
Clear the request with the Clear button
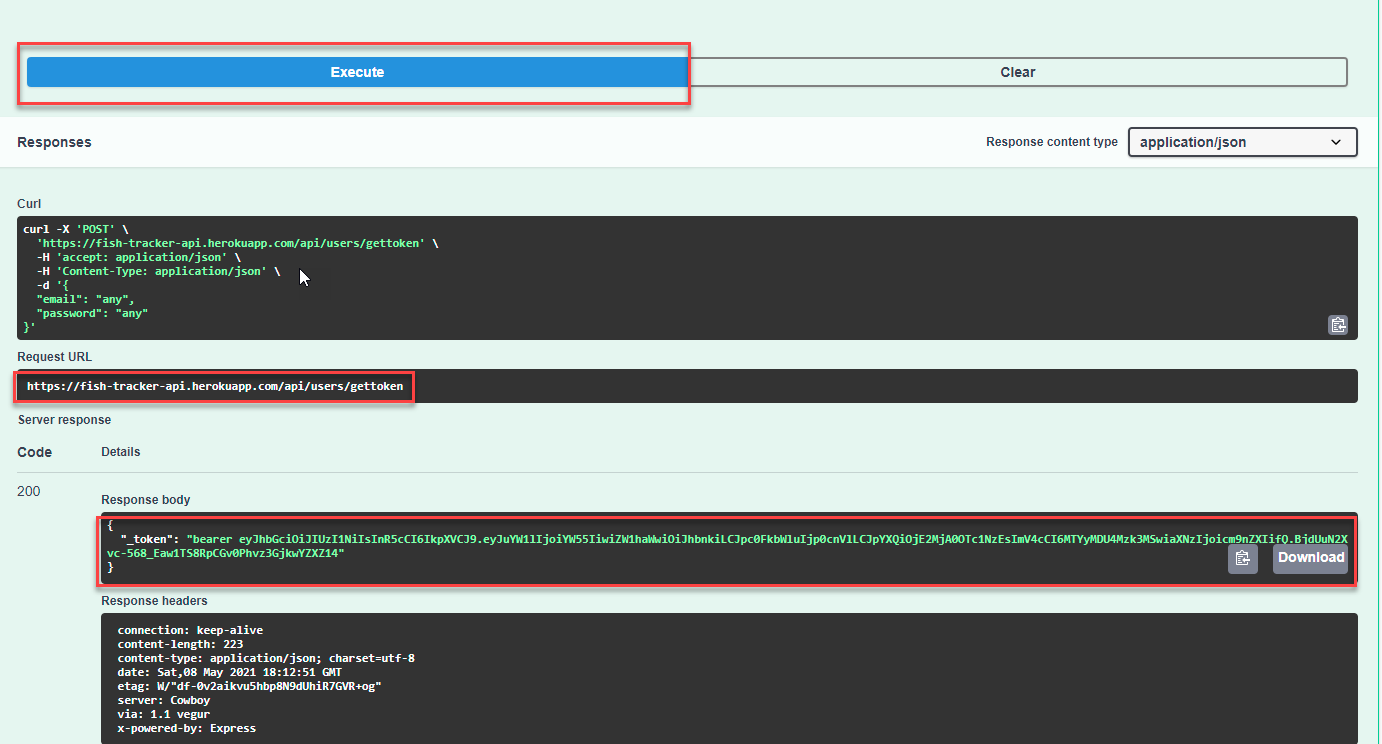[x=1018, y=72]
